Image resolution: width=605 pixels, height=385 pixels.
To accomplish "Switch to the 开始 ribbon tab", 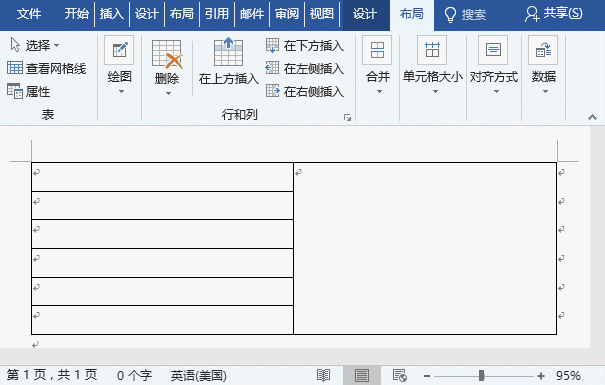I will pyautogui.click(x=76, y=14).
